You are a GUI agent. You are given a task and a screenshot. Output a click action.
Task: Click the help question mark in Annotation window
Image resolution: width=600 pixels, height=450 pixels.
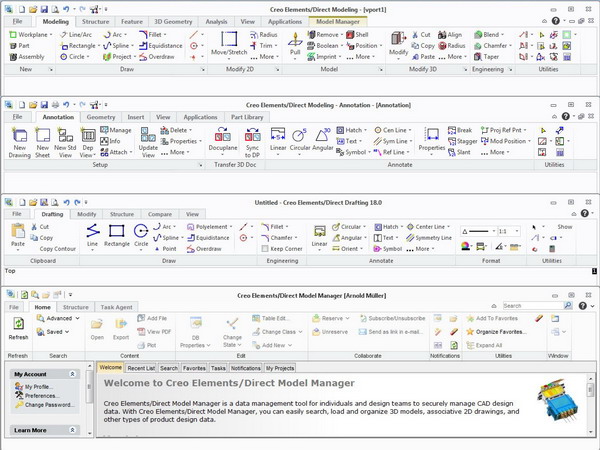pyautogui.click(x=566, y=116)
